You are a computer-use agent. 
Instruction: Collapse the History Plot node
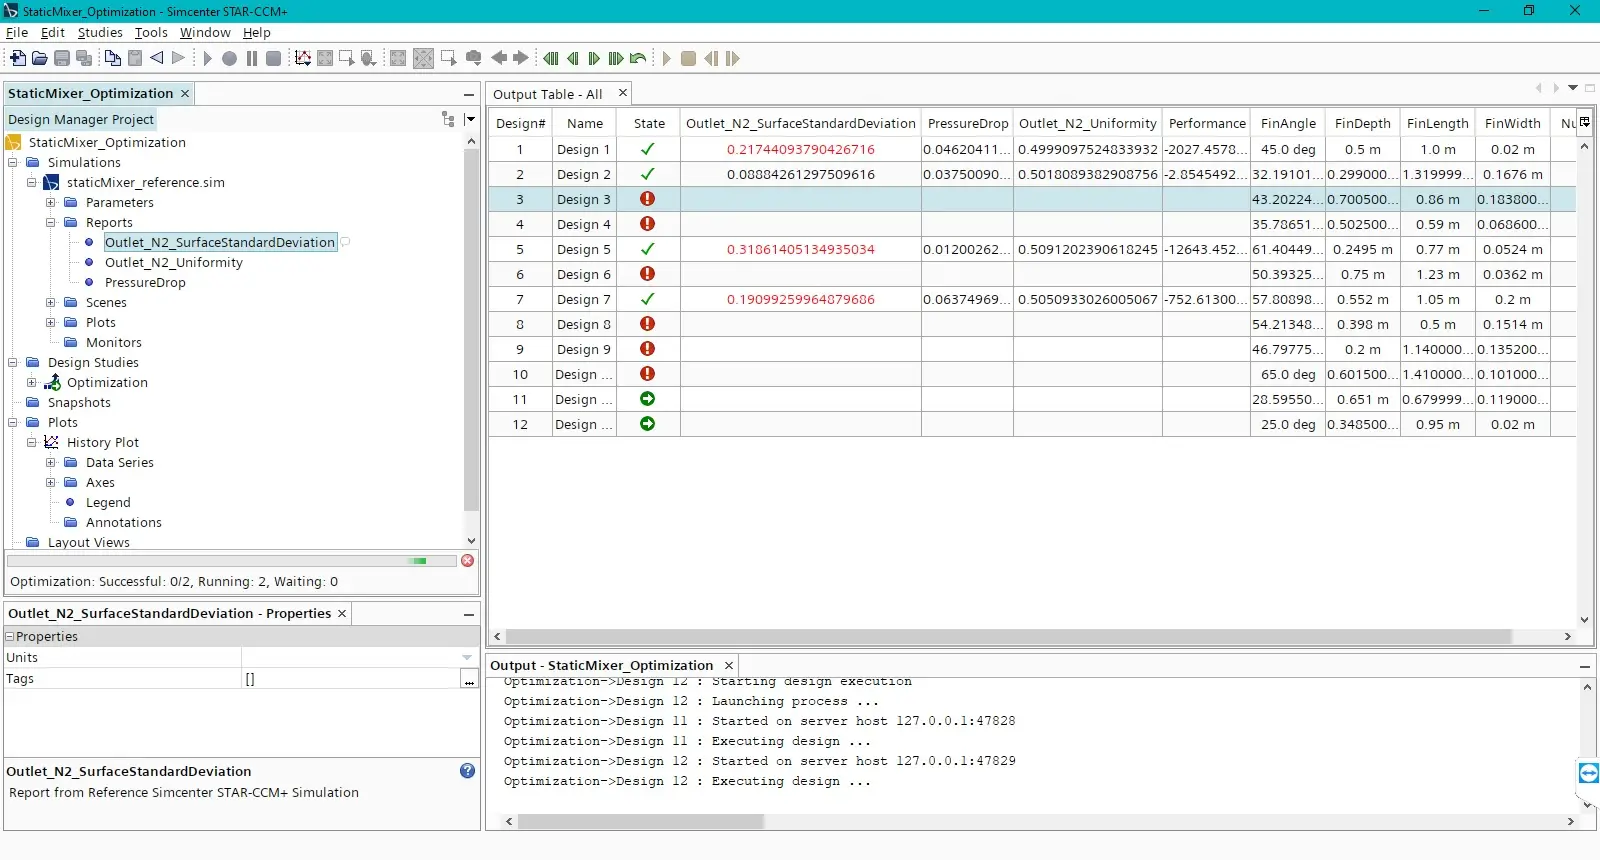coord(32,442)
